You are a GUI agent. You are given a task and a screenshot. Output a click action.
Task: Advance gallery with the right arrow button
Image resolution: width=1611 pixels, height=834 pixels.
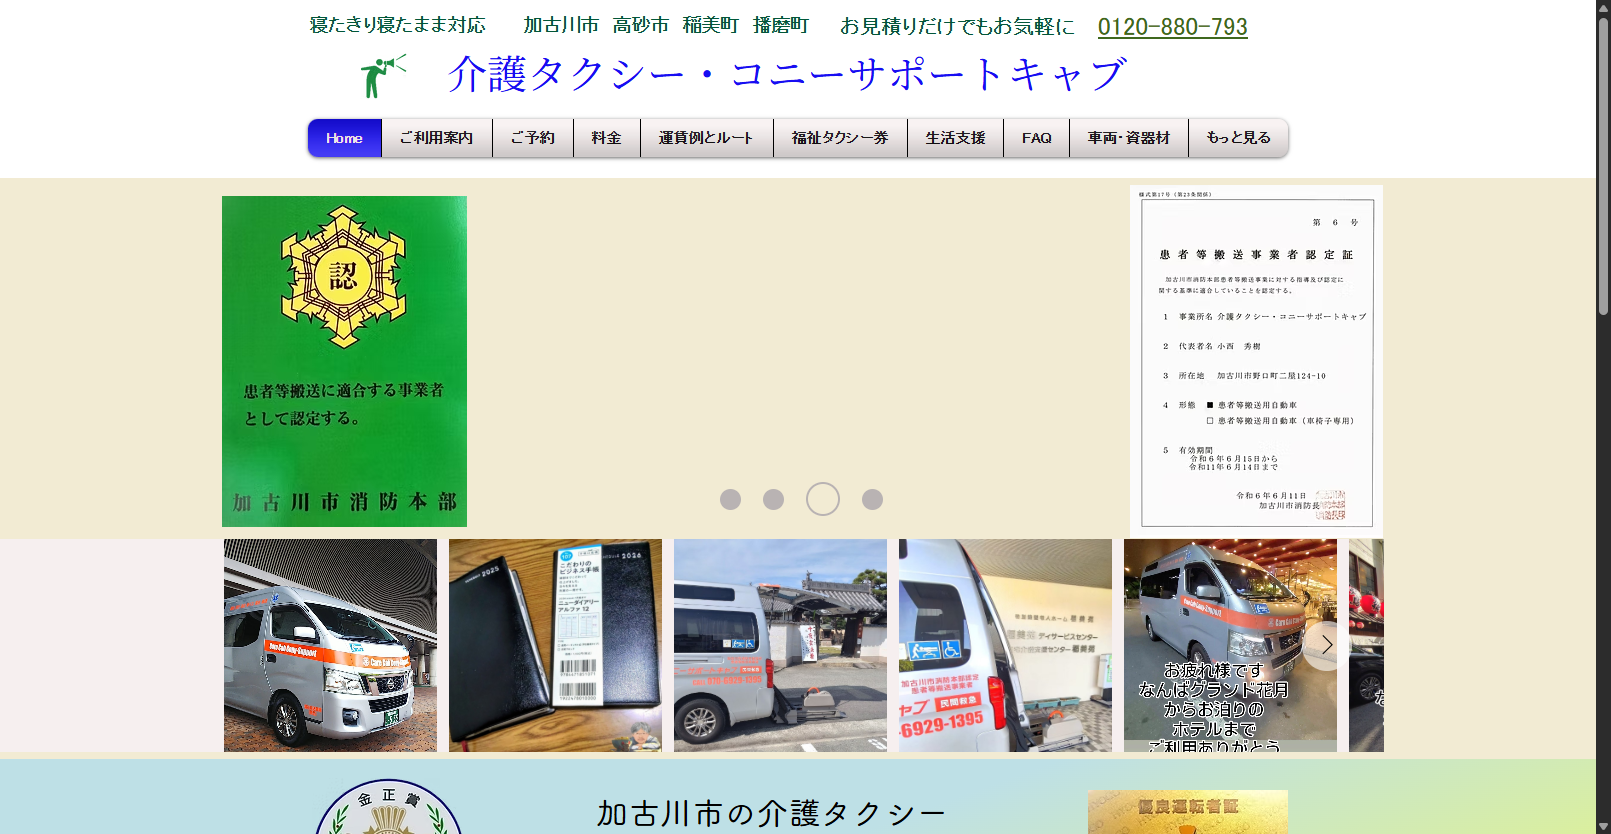click(1326, 645)
